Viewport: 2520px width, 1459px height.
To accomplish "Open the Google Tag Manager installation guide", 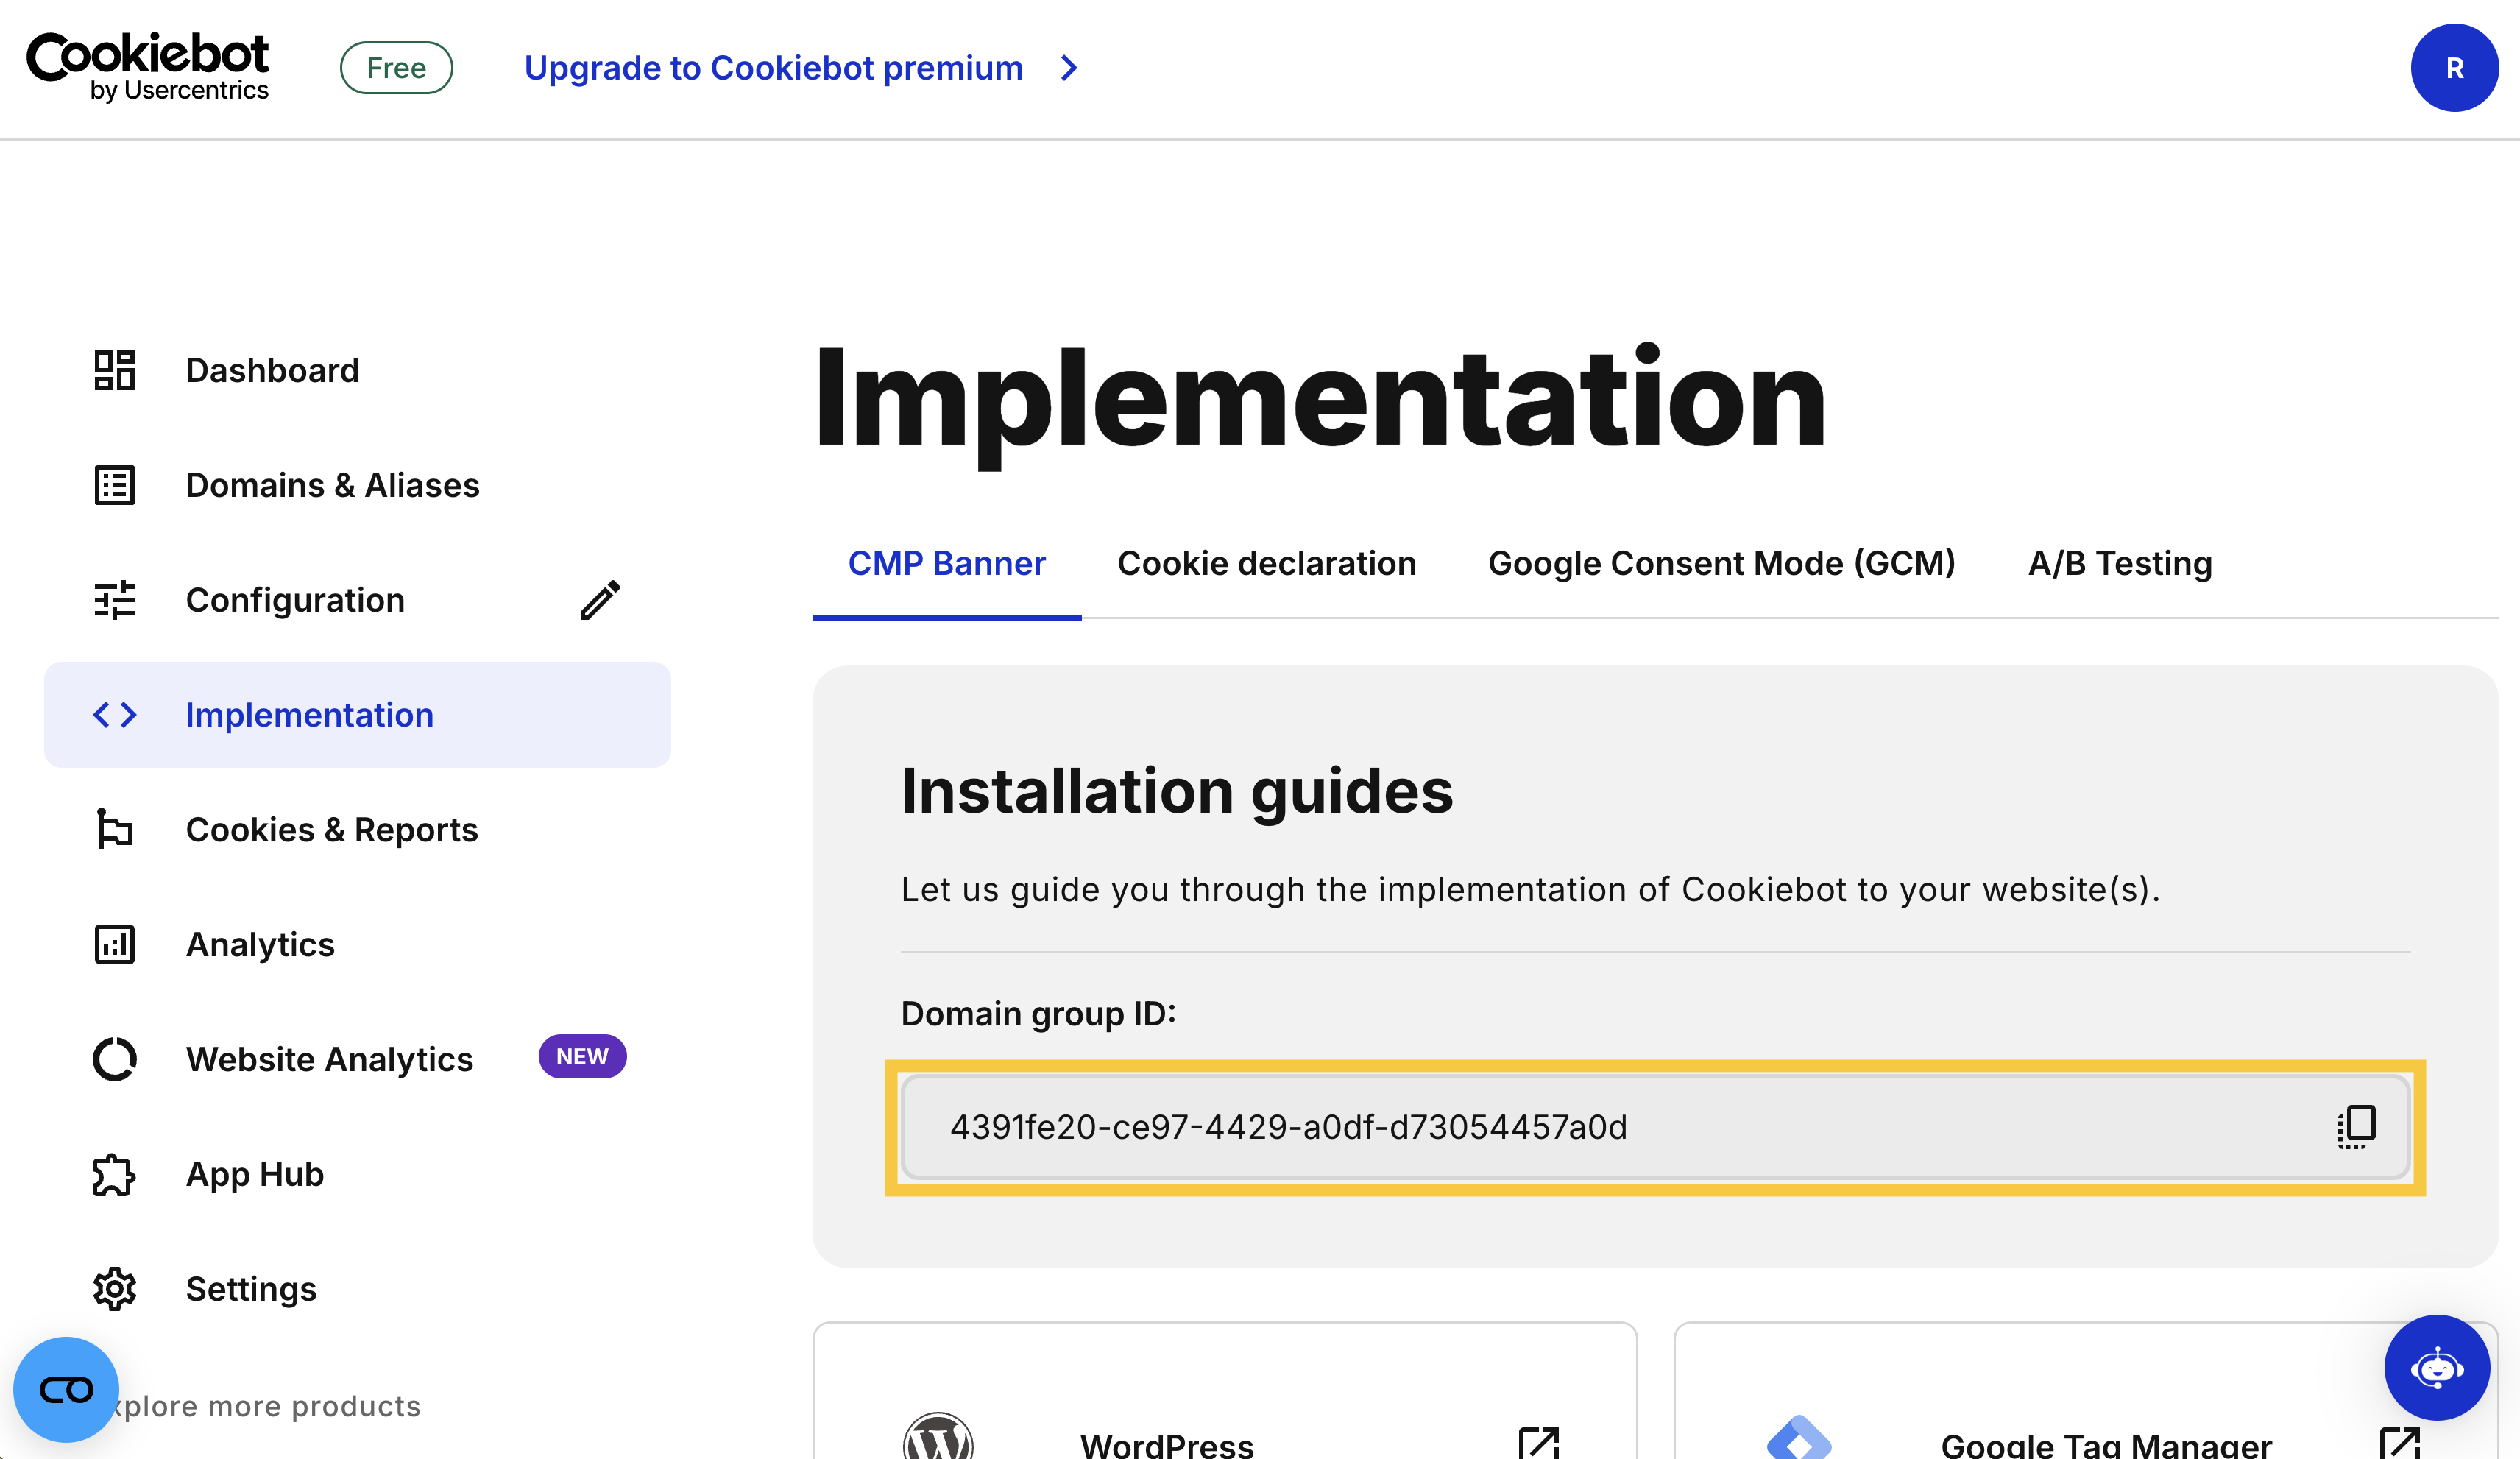I will coord(2106,1445).
